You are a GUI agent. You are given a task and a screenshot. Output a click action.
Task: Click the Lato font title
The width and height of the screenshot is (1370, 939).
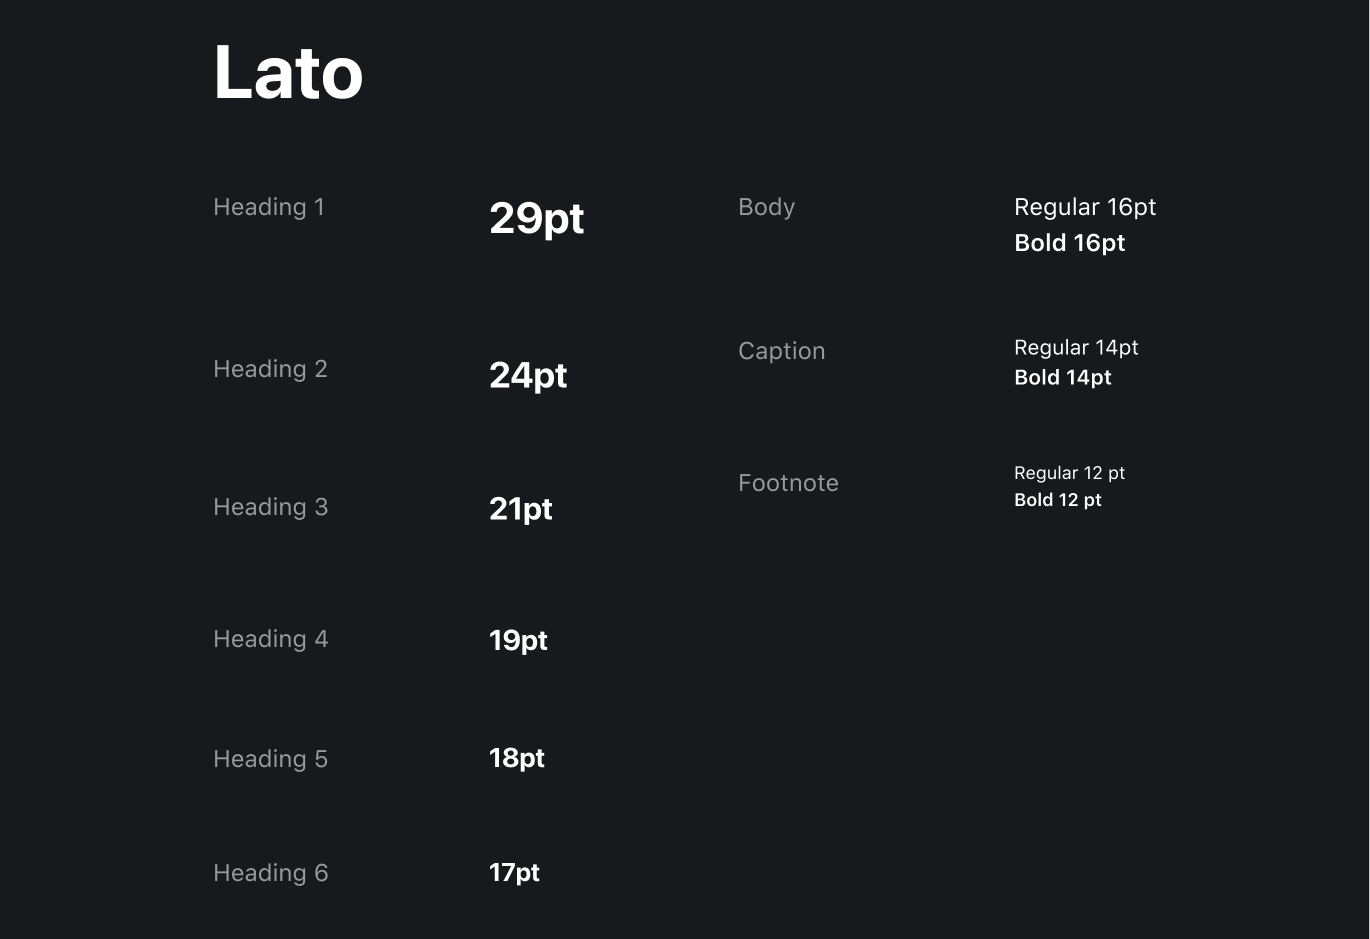click(x=288, y=73)
